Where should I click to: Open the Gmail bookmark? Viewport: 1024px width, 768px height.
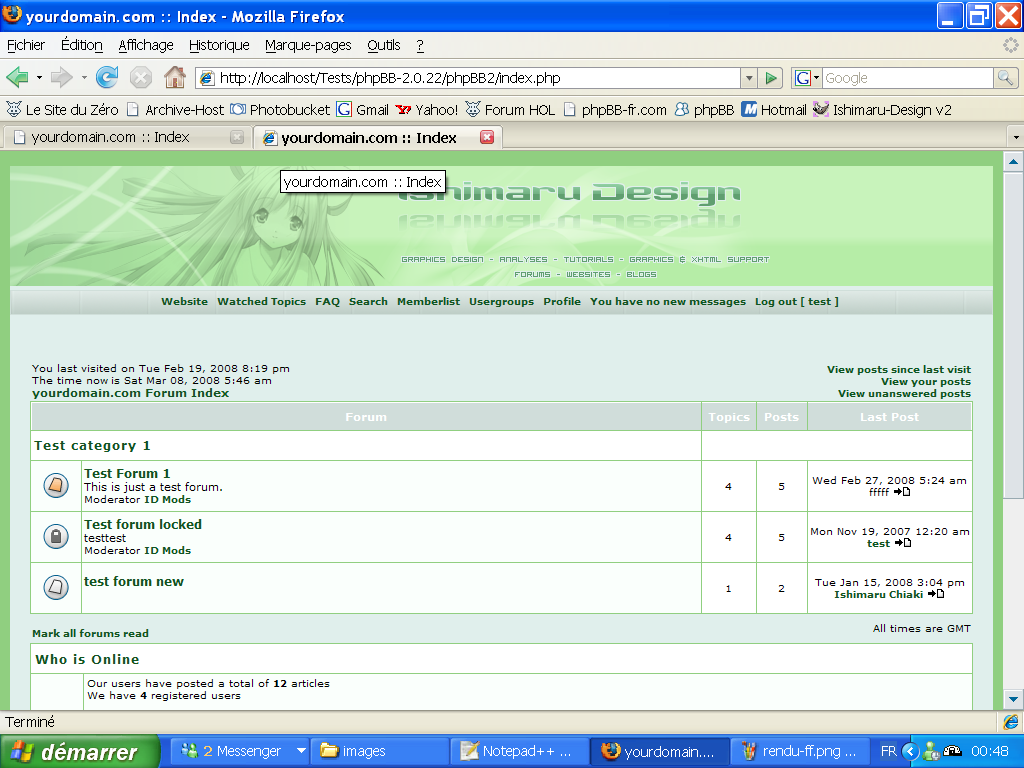[362, 110]
